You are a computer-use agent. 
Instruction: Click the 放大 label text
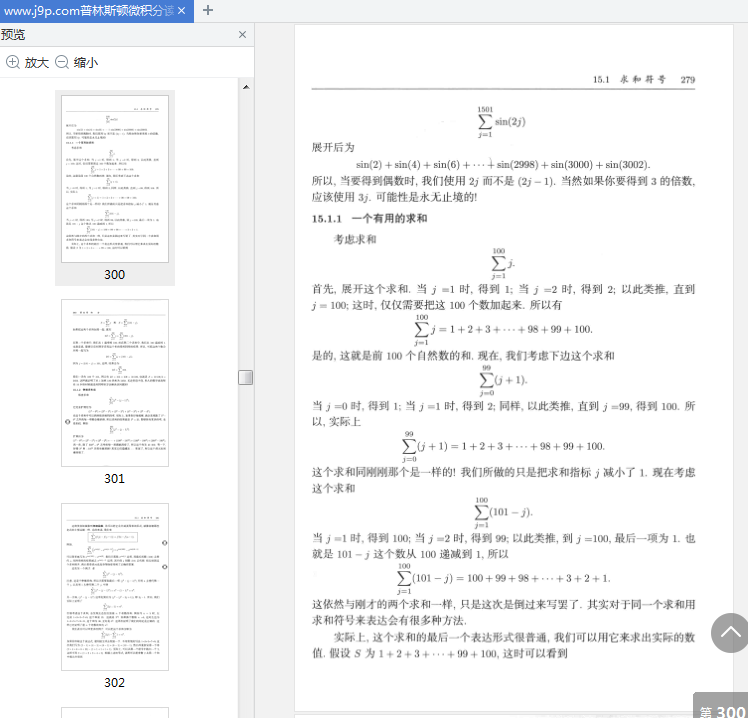point(37,62)
